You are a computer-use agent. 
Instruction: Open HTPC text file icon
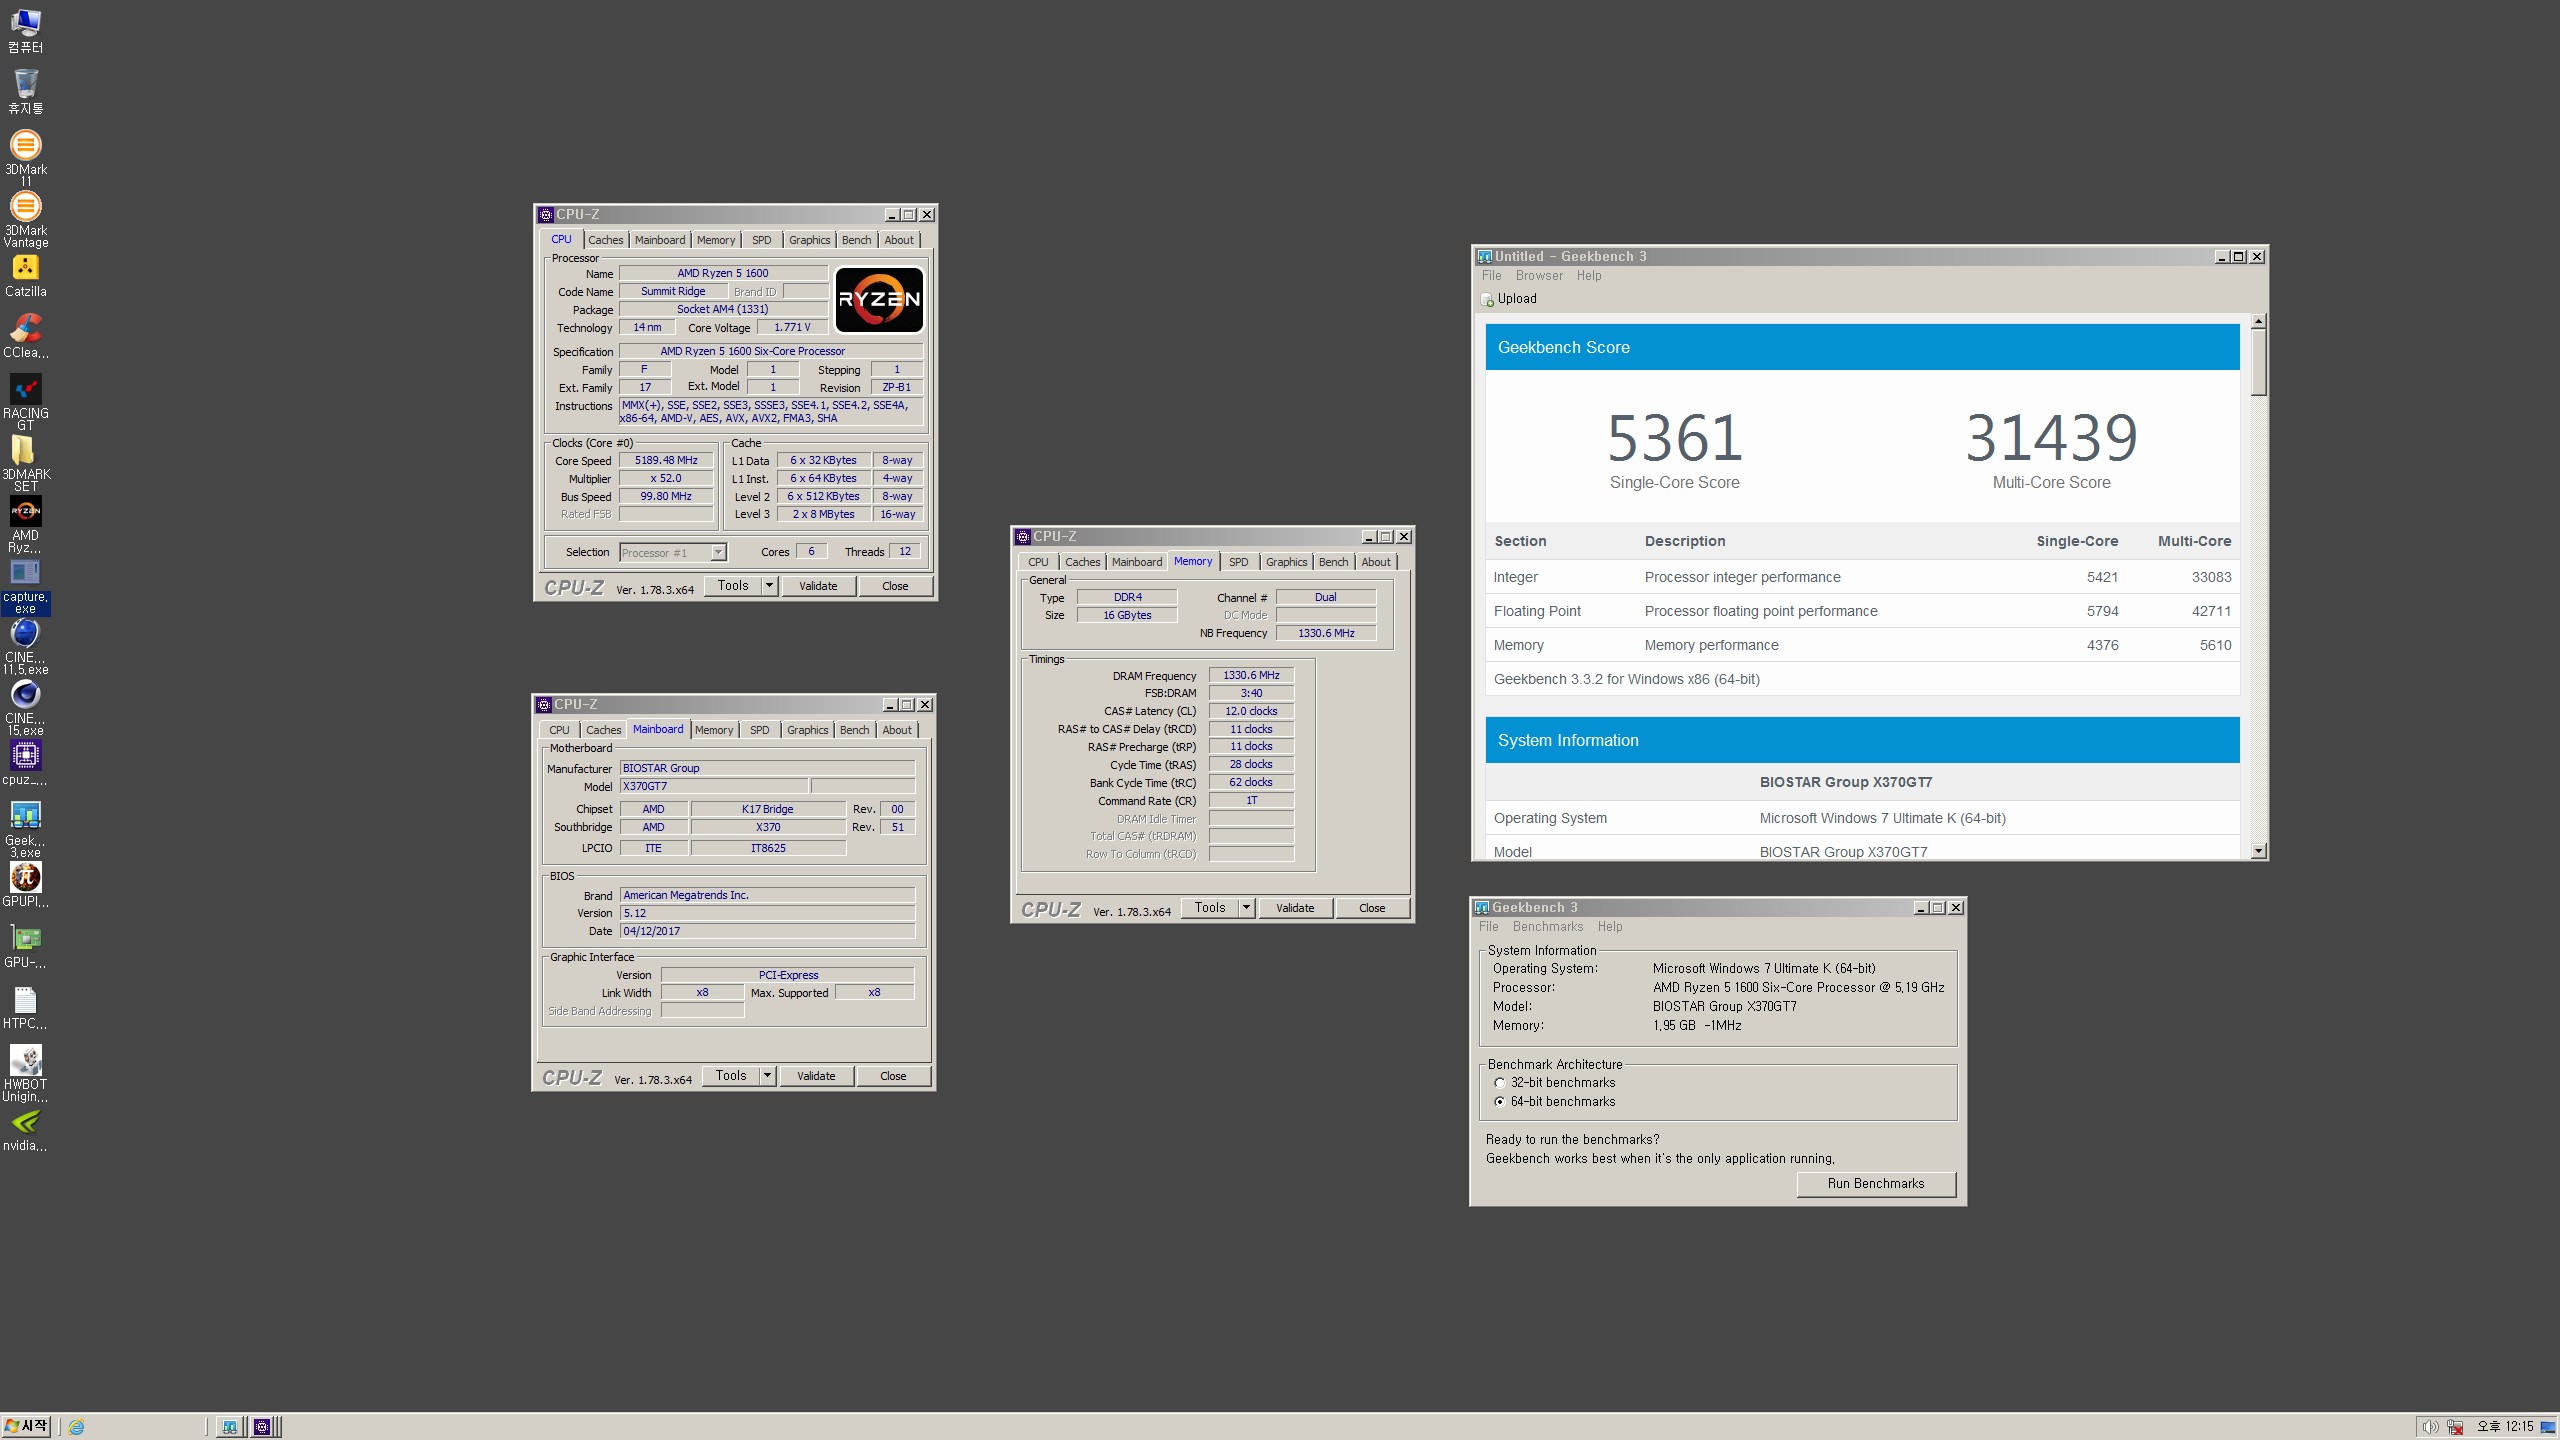click(25, 1008)
